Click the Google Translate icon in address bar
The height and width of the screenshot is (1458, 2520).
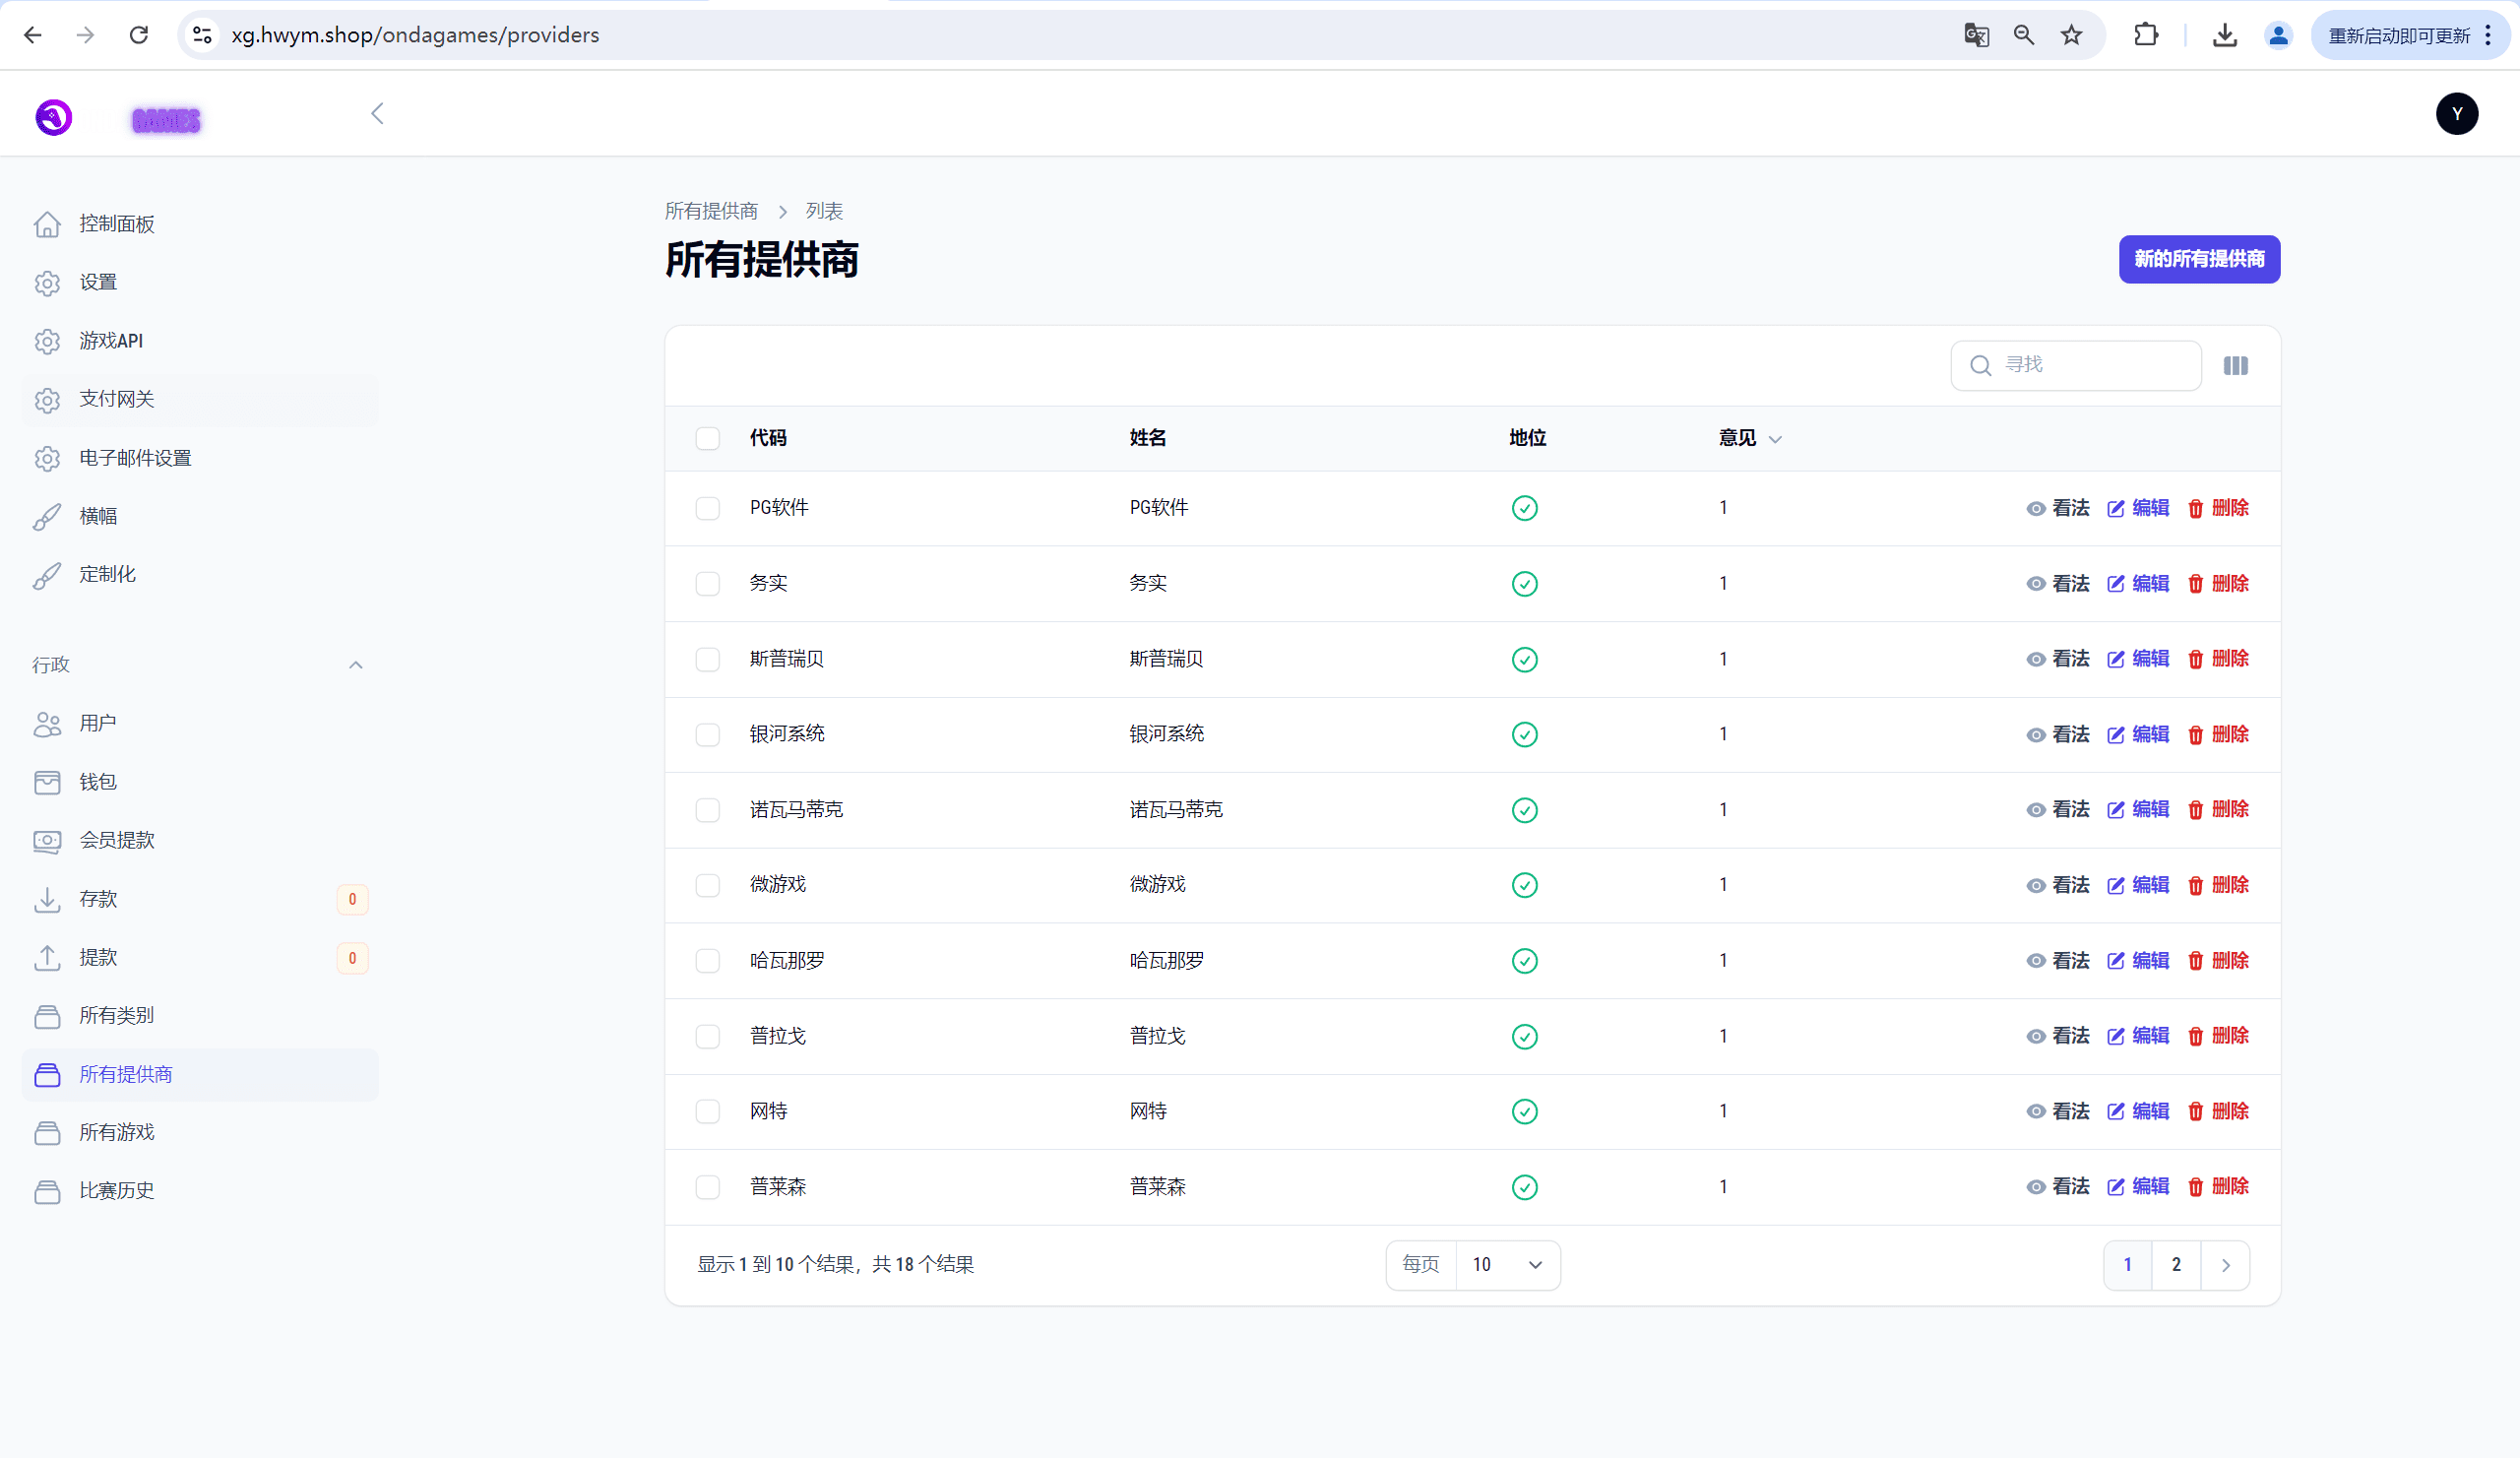(x=1976, y=35)
